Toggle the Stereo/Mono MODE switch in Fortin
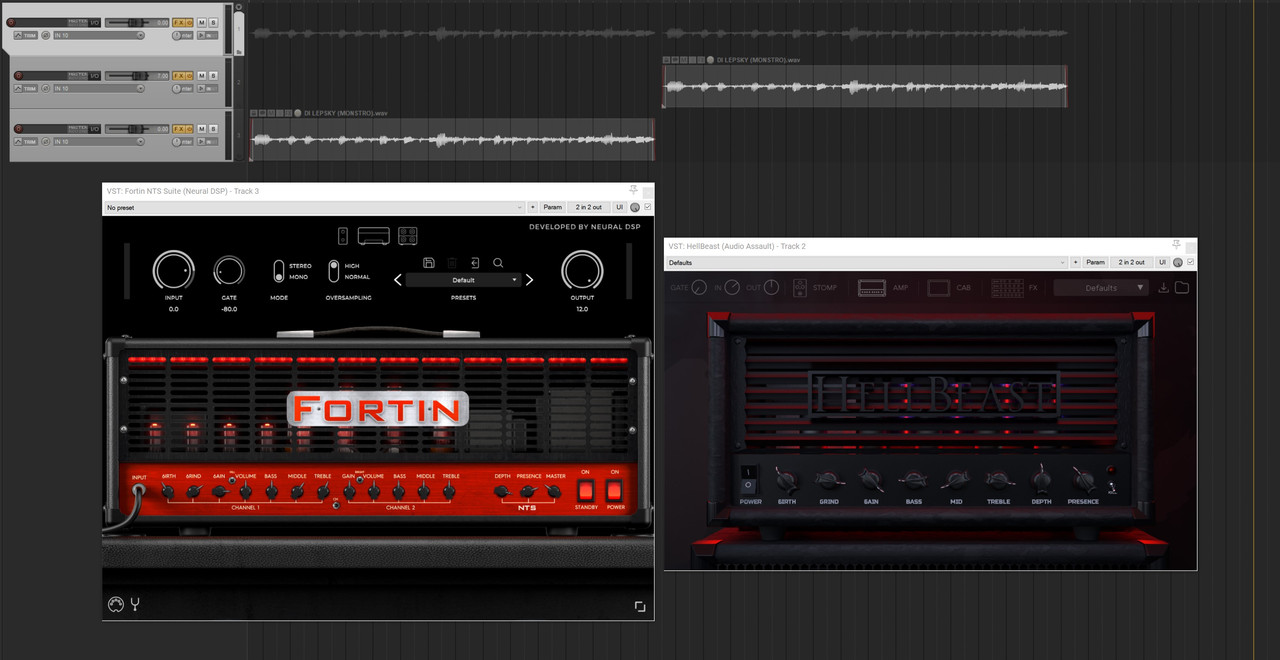Screen dimensions: 1280x660 click(279, 271)
